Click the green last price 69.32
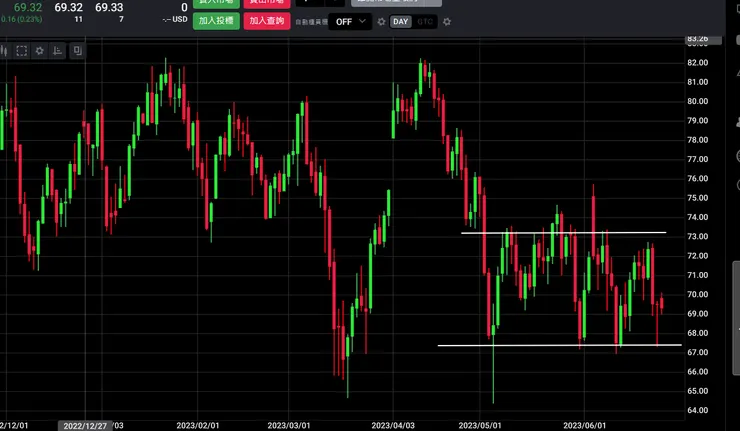Viewport: 740px width, 431px height. (x=28, y=8)
